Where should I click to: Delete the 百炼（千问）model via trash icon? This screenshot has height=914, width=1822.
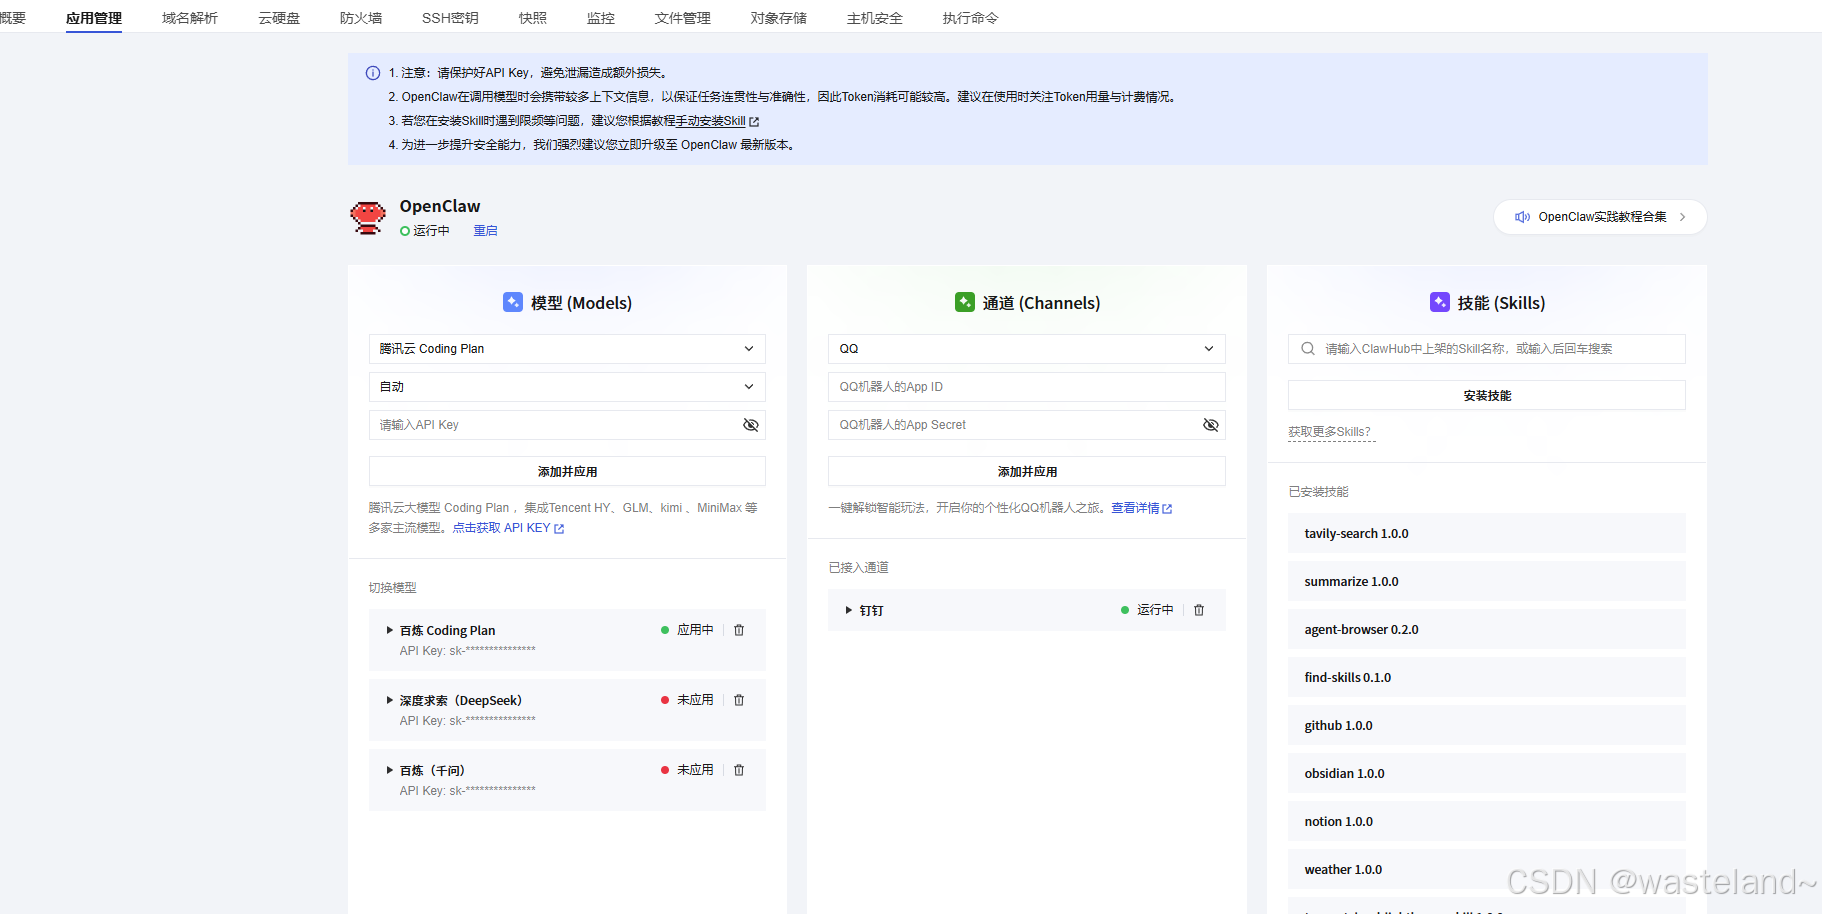click(x=739, y=770)
